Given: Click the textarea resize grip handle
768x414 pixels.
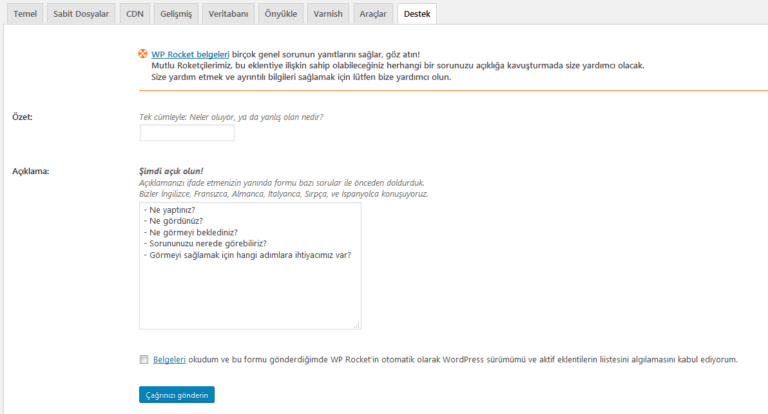Looking at the screenshot, I should (x=357, y=325).
